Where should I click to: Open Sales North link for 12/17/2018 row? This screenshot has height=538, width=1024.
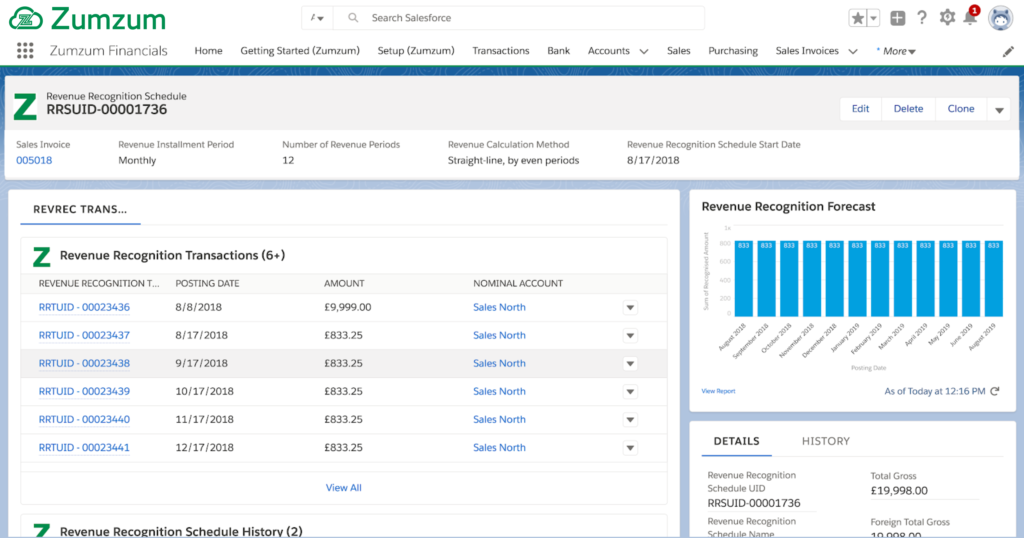499,448
